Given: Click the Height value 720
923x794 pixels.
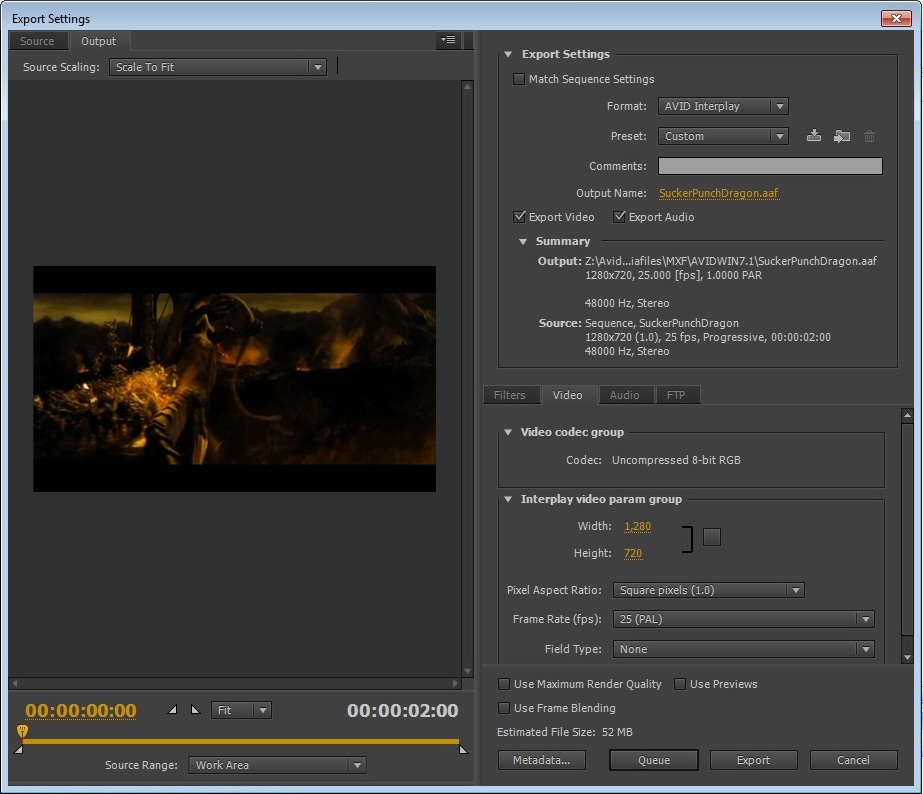Looking at the screenshot, I should click(x=633, y=553).
